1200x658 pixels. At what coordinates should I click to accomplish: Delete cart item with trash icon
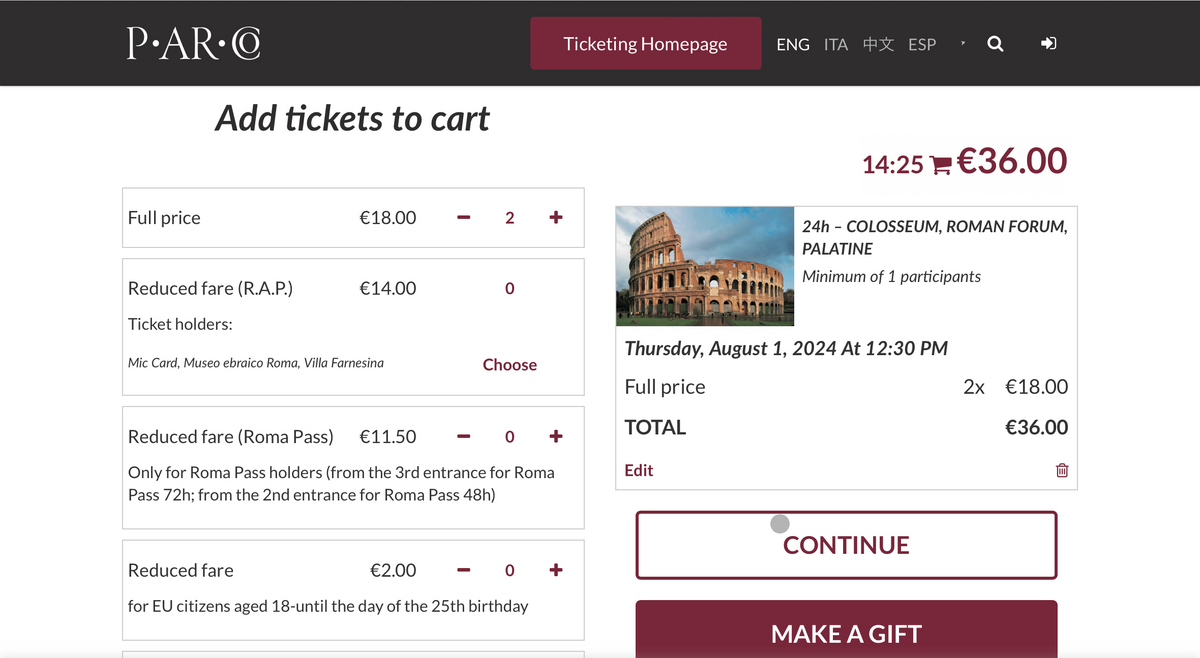point(1062,470)
